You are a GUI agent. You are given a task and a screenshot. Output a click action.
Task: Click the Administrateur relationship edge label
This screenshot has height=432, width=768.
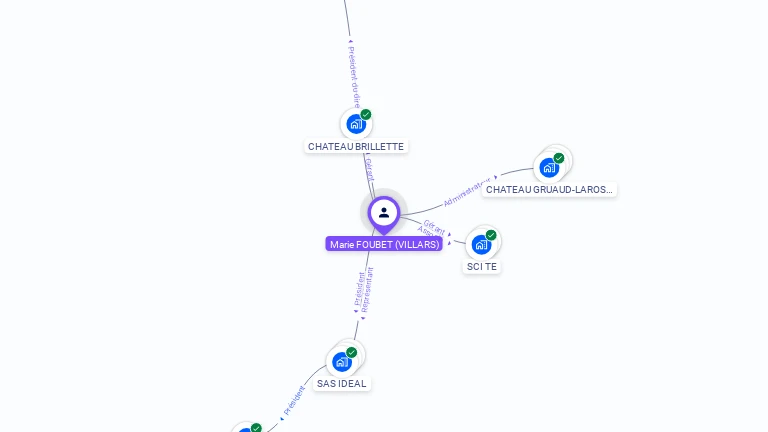(467, 192)
